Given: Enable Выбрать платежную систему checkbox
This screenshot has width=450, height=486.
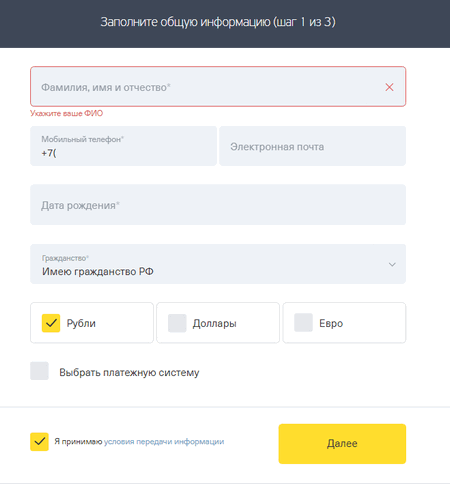Looking at the screenshot, I should (x=39, y=371).
